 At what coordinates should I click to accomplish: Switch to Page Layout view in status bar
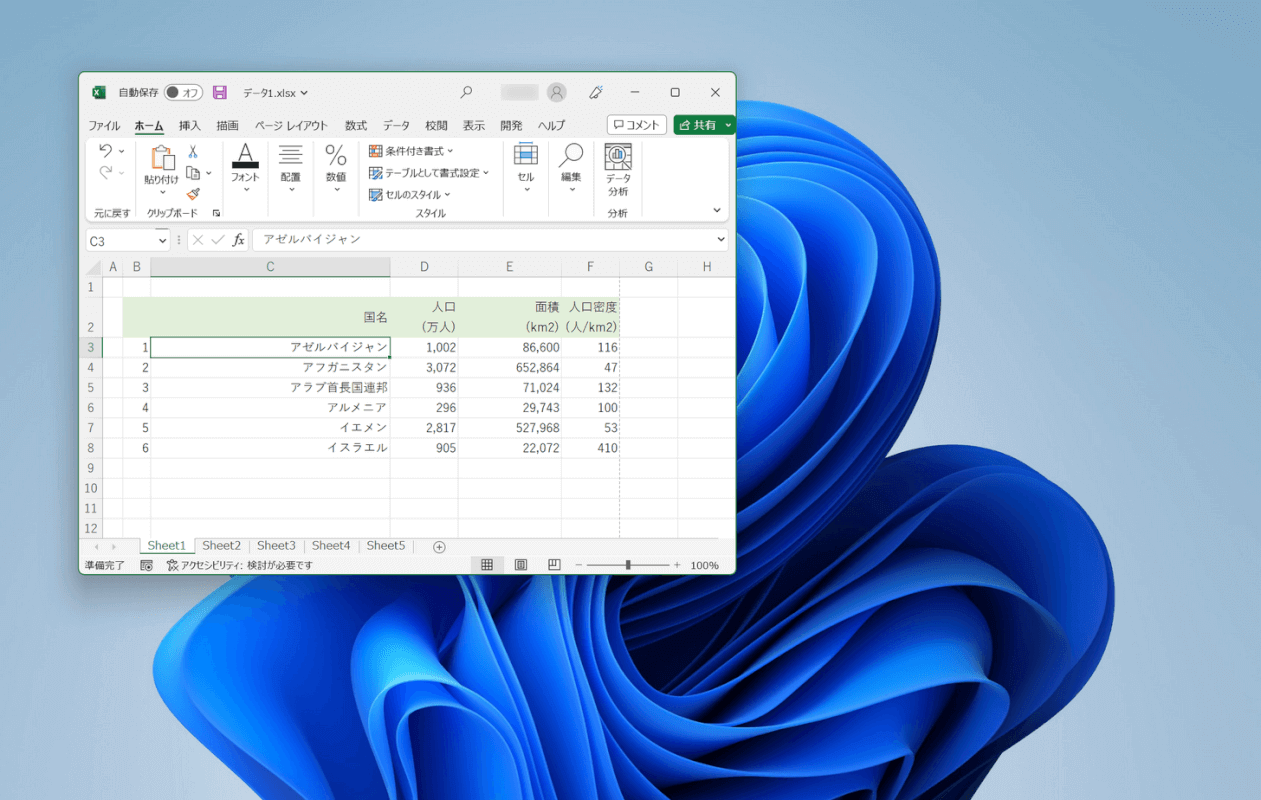(x=521, y=565)
